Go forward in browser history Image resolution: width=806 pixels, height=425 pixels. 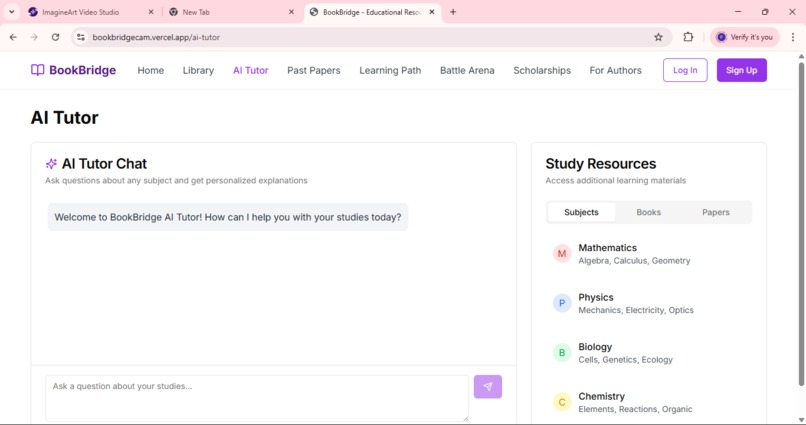pyautogui.click(x=34, y=37)
